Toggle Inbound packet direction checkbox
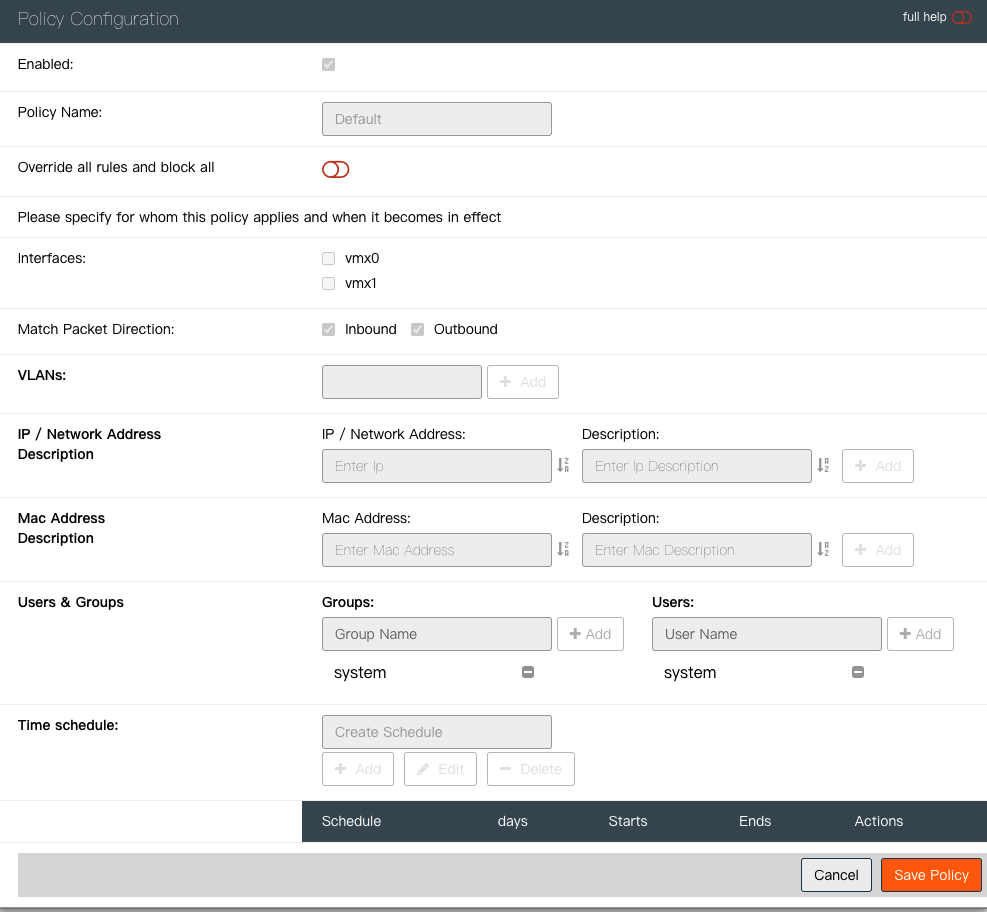The height and width of the screenshot is (912, 987). point(328,329)
